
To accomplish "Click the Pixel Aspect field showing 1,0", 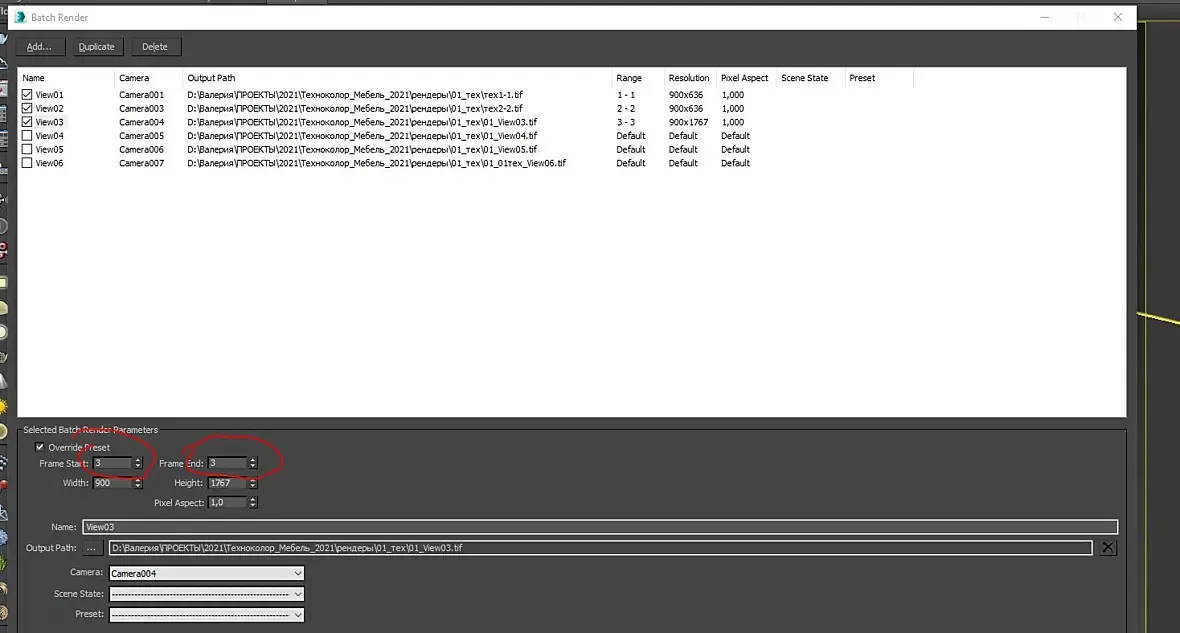I will click(x=227, y=503).
